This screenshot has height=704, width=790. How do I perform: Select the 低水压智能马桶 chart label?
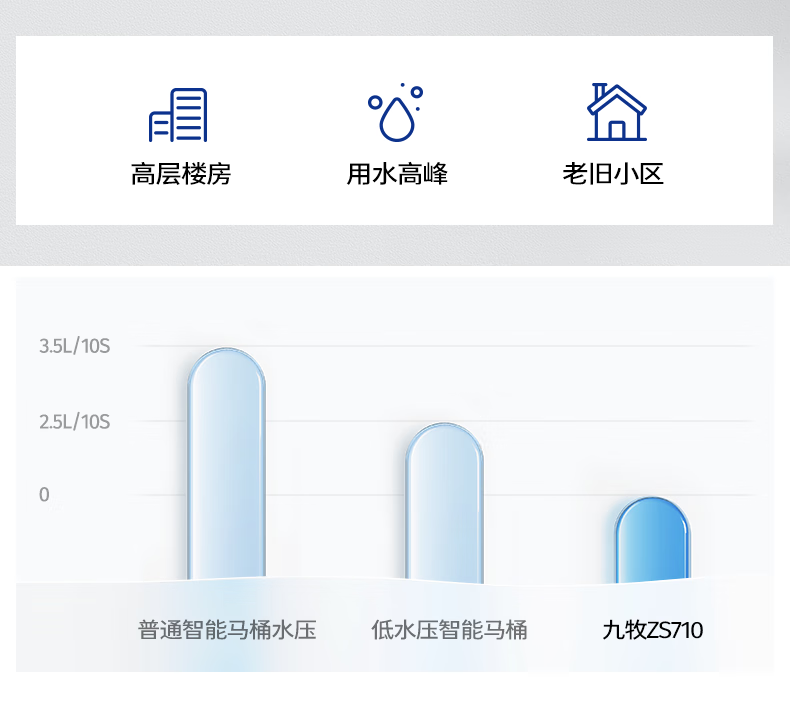(x=449, y=630)
